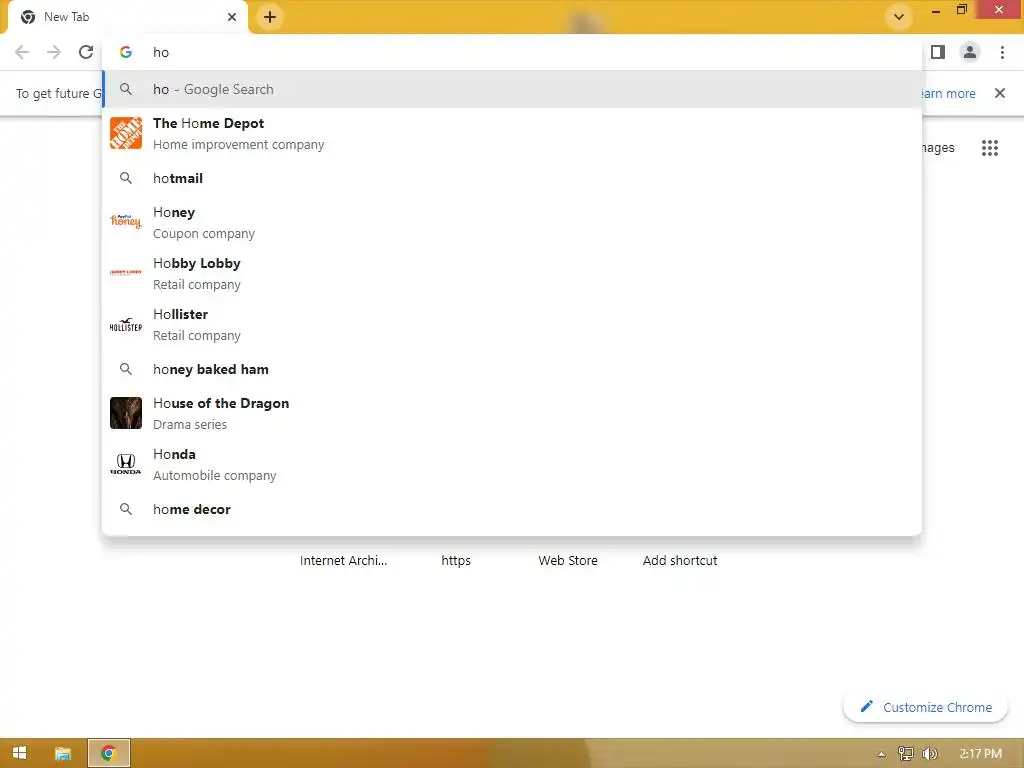Image resolution: width=1024 pixels, height=768 pixels.
Task: Dismiss the info bar with X
Action: [999, 93]
